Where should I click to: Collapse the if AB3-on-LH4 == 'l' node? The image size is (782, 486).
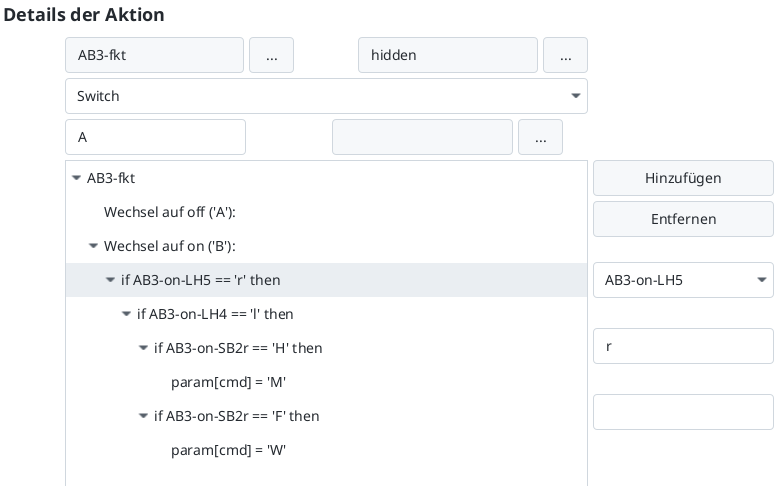click(x=127, y=315)
